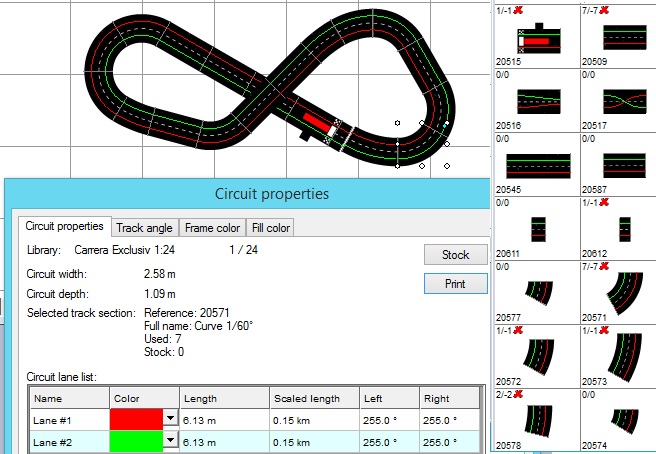Select lane change piece 20516
The image size is (656, 454).
point(538,100)
